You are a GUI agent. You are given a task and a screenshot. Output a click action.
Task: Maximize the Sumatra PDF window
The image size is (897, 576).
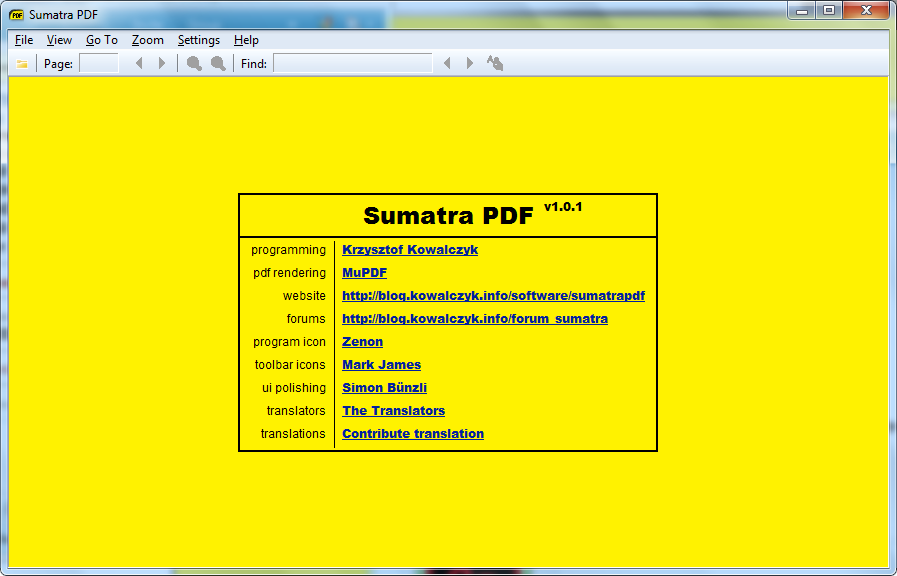[x=828, y=10]
